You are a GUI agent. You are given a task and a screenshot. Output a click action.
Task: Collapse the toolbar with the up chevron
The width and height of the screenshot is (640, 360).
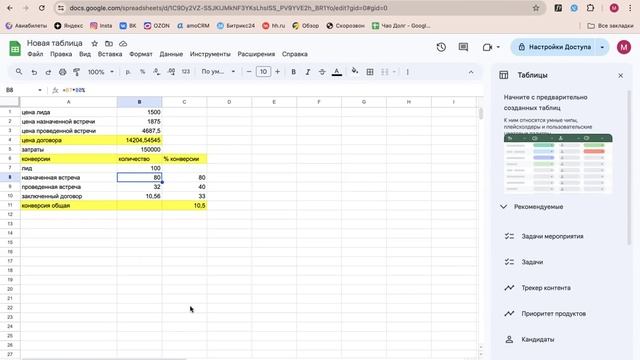tap(471, 72)
